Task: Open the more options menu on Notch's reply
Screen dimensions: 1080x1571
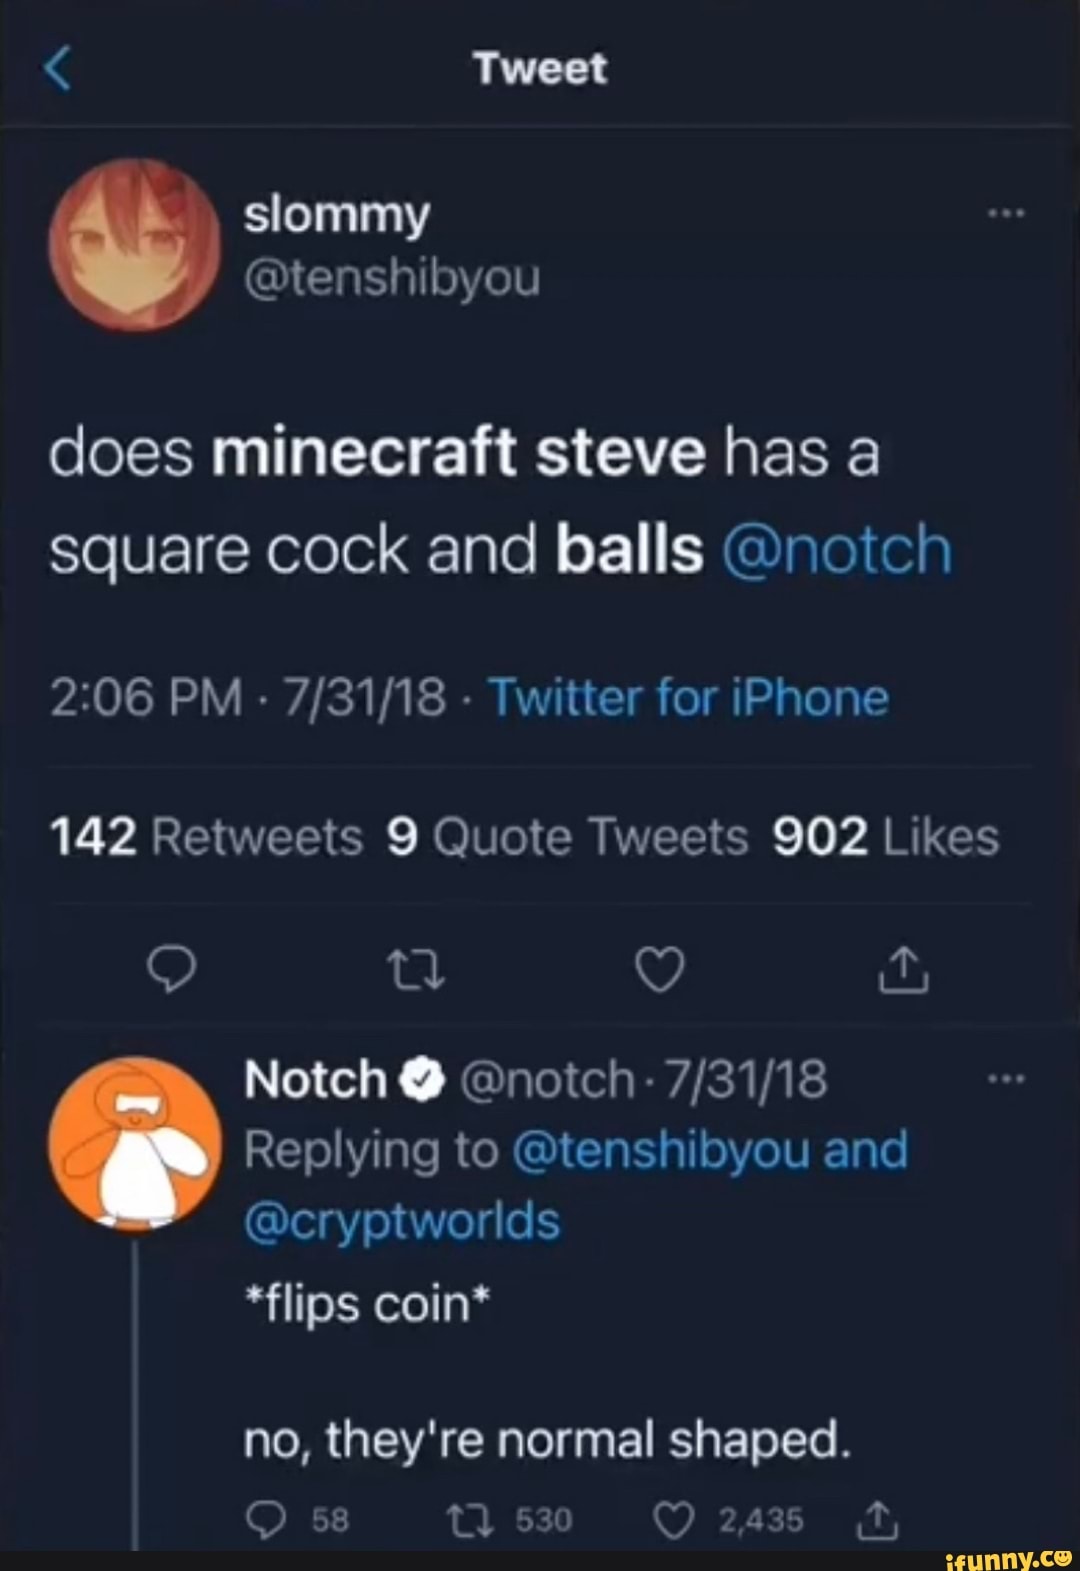Action: 1008,1077
